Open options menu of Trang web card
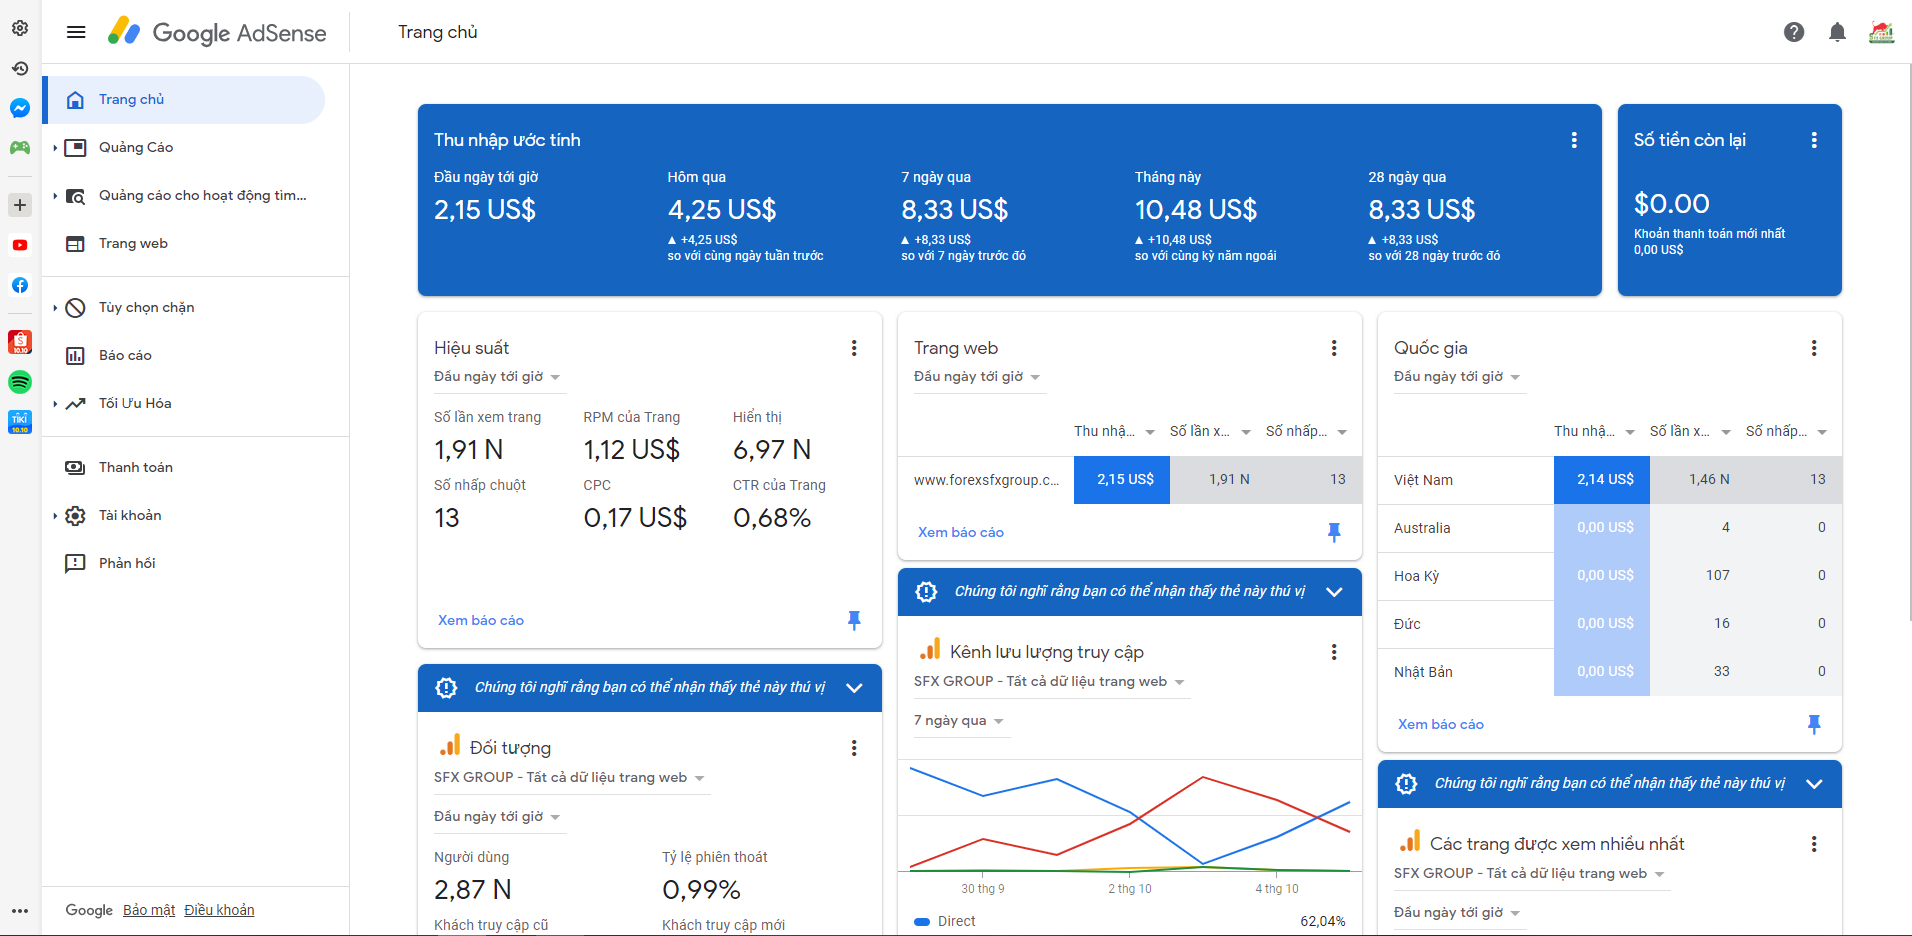The width and height of the screenshot is (1912, 936). 1334,348
